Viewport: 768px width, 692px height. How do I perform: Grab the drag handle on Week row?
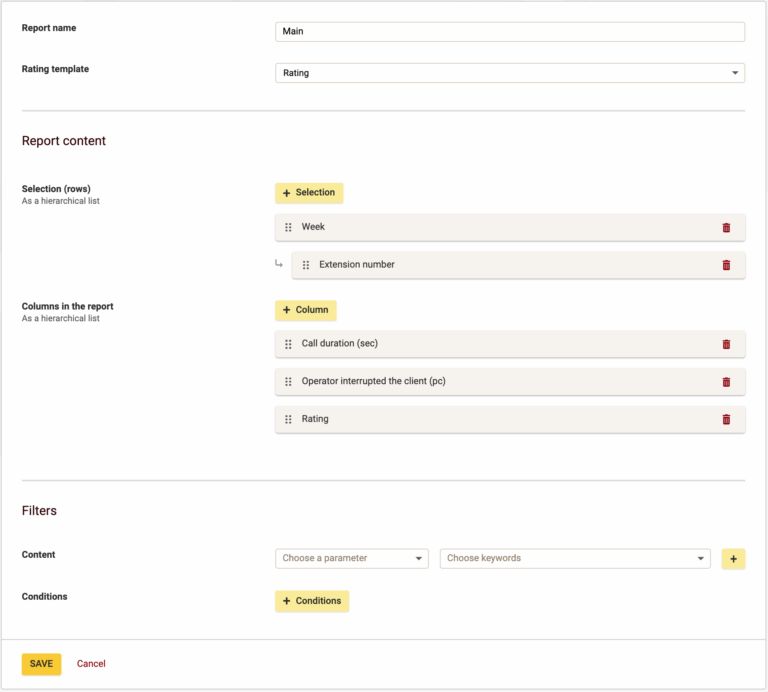point(288,228)
